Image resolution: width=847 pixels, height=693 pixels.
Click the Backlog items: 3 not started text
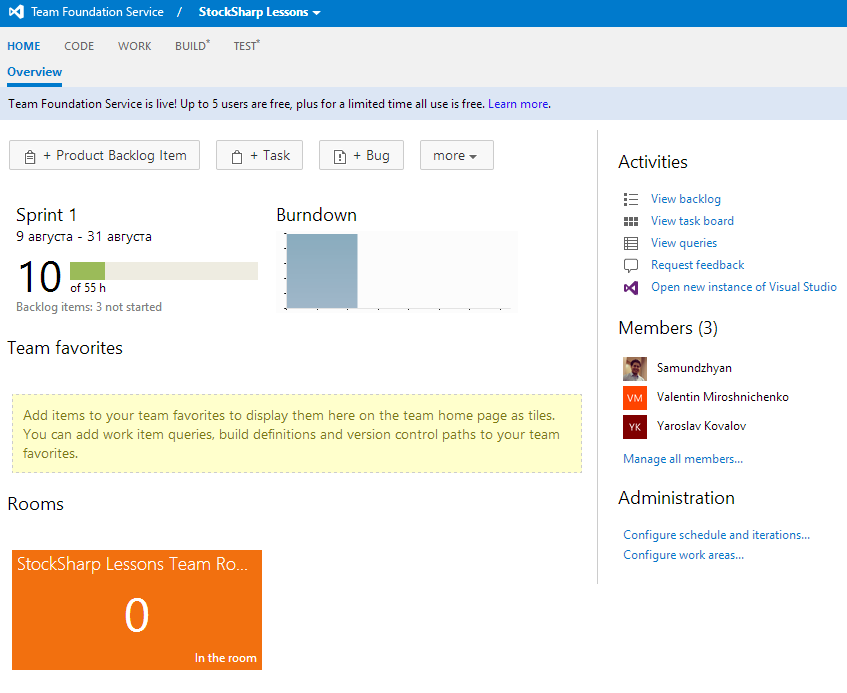pyautogui.click(x=89, y=307)
